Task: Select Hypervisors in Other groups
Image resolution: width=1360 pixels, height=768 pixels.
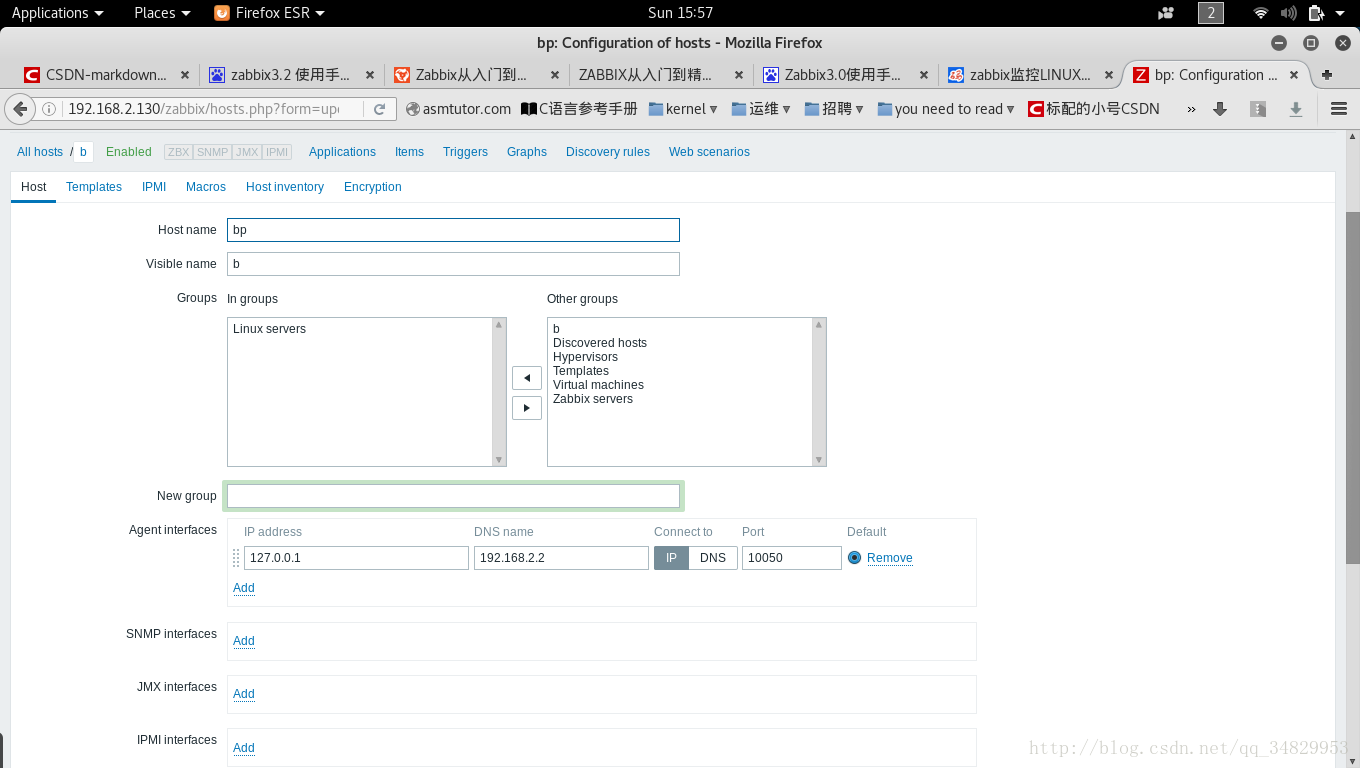Action: 585,357
